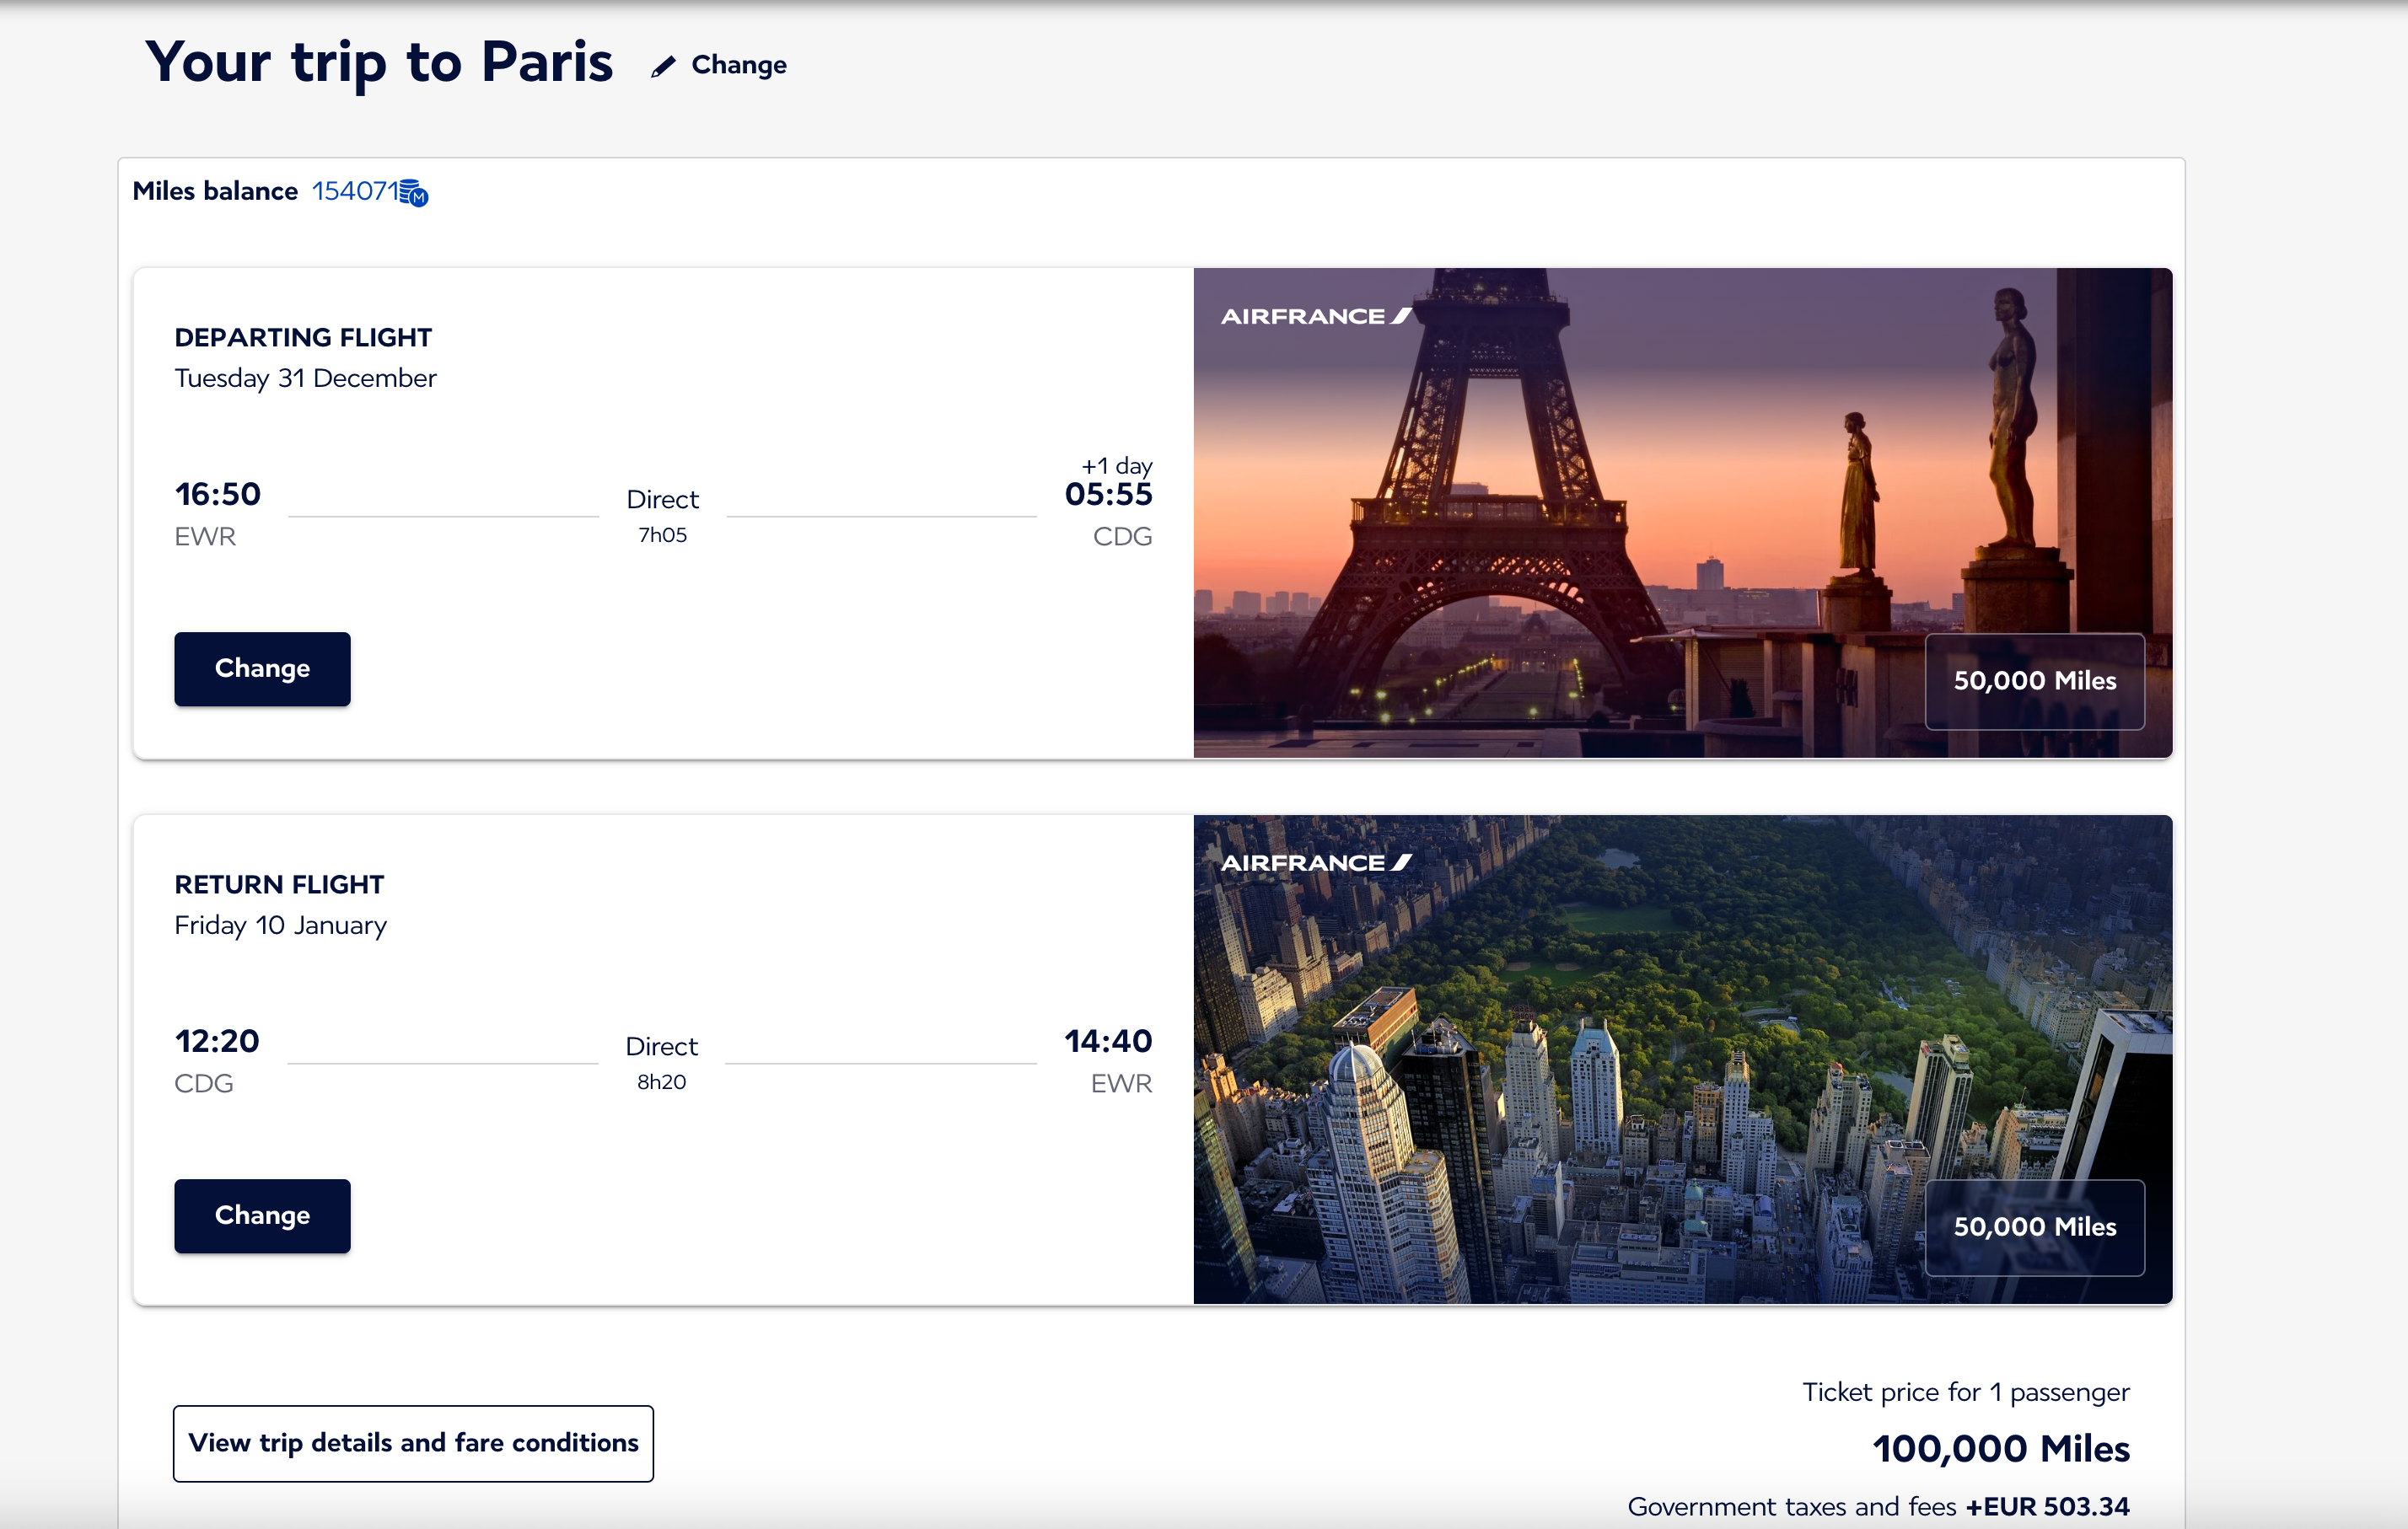
Task: Click the Miles coin icon next to balance
Action: click(x=414, y=192)
